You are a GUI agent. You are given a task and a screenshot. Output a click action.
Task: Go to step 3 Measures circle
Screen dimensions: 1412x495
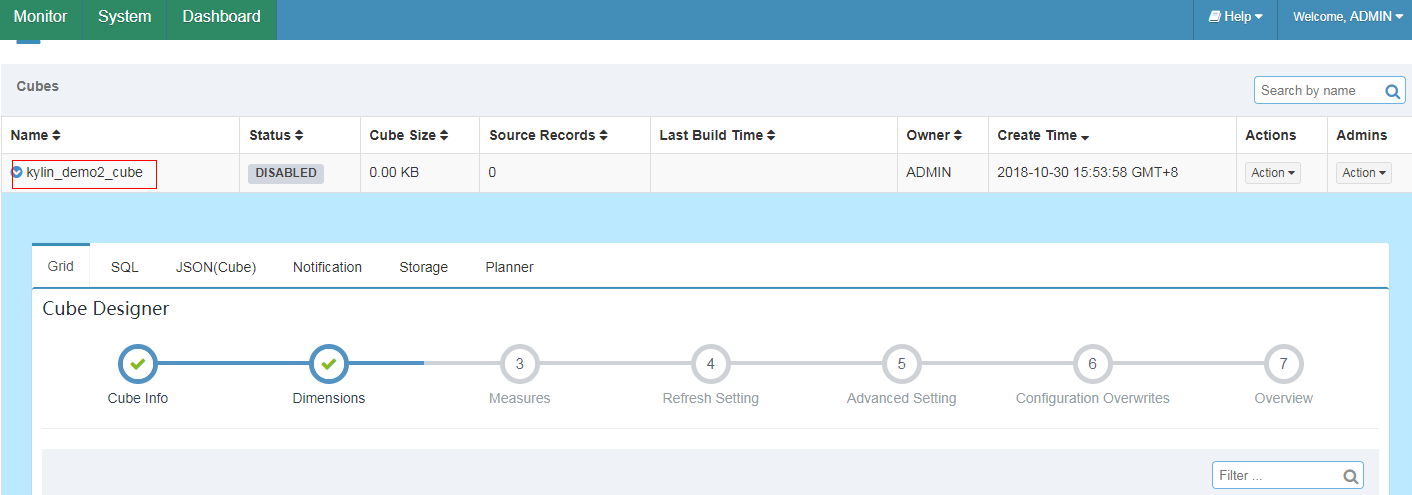(x=520, y=364)
